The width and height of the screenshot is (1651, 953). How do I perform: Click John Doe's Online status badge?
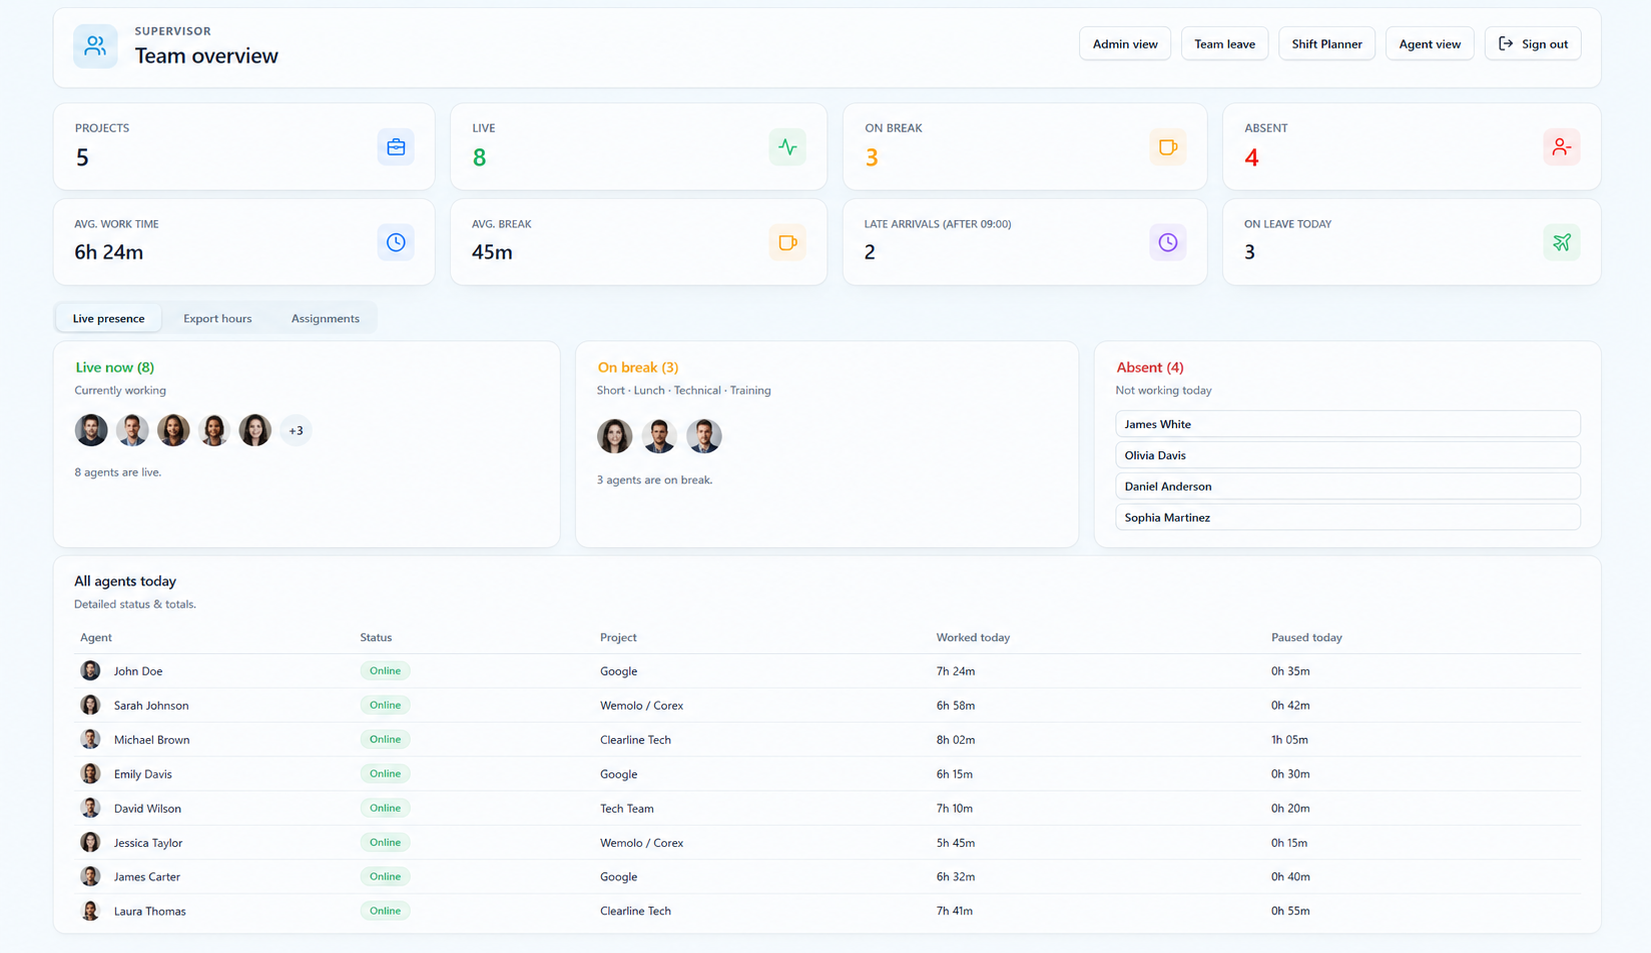tap(385, 671)
